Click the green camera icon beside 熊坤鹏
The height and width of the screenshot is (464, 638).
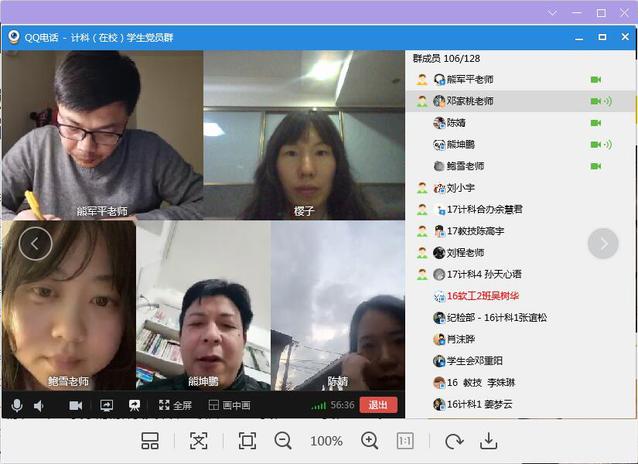596,145
